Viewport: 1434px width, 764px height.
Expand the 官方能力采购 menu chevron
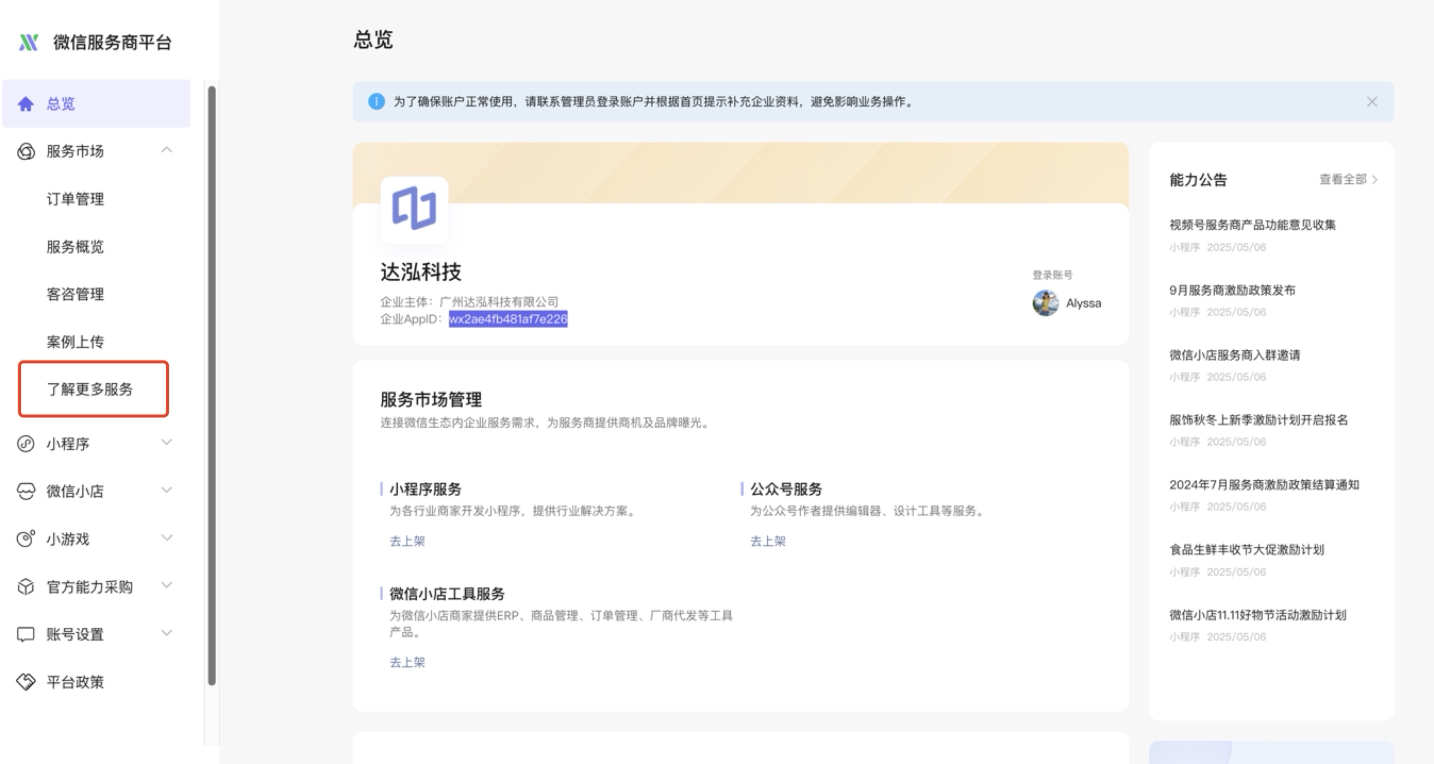(167, 587)
